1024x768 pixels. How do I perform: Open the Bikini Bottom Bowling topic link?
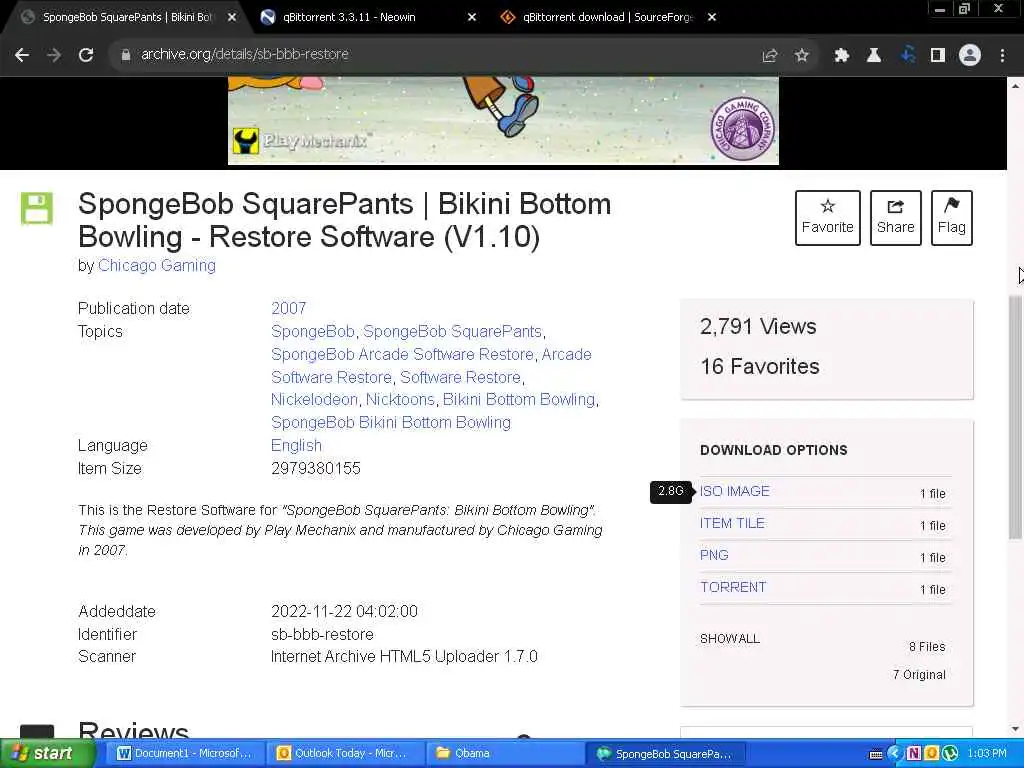519,399
